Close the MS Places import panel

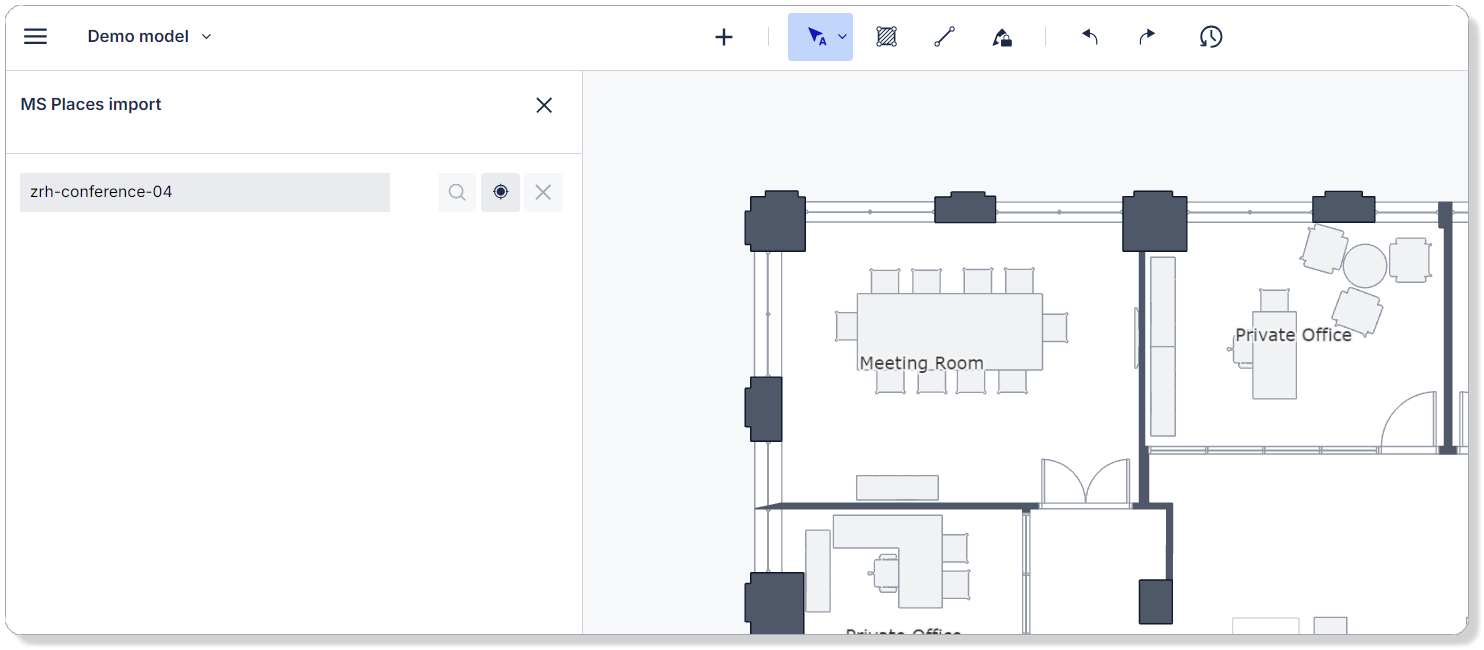544,105
